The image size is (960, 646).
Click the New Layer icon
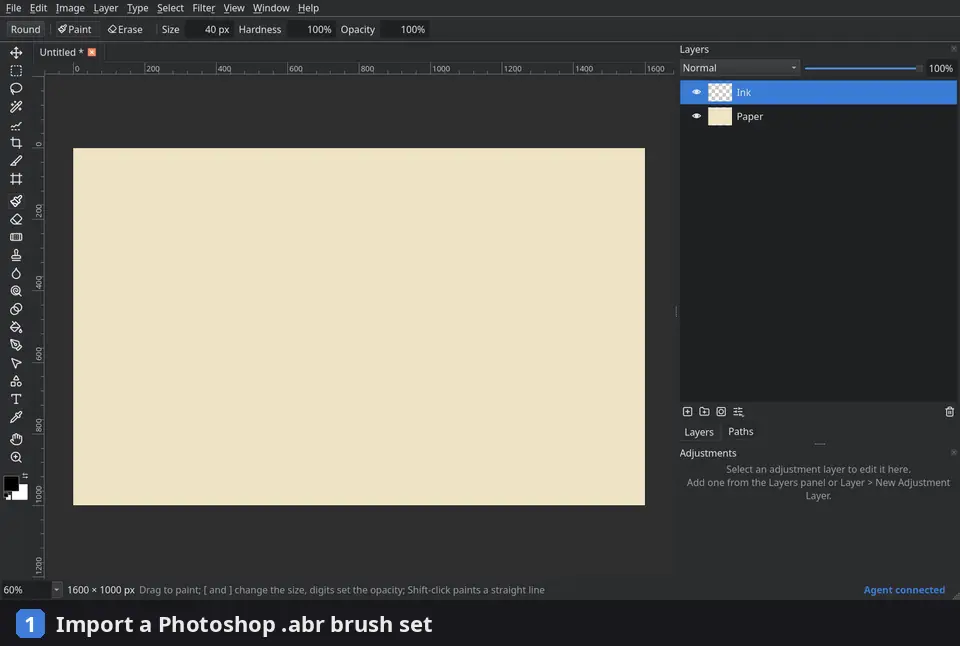coord(688,411)
